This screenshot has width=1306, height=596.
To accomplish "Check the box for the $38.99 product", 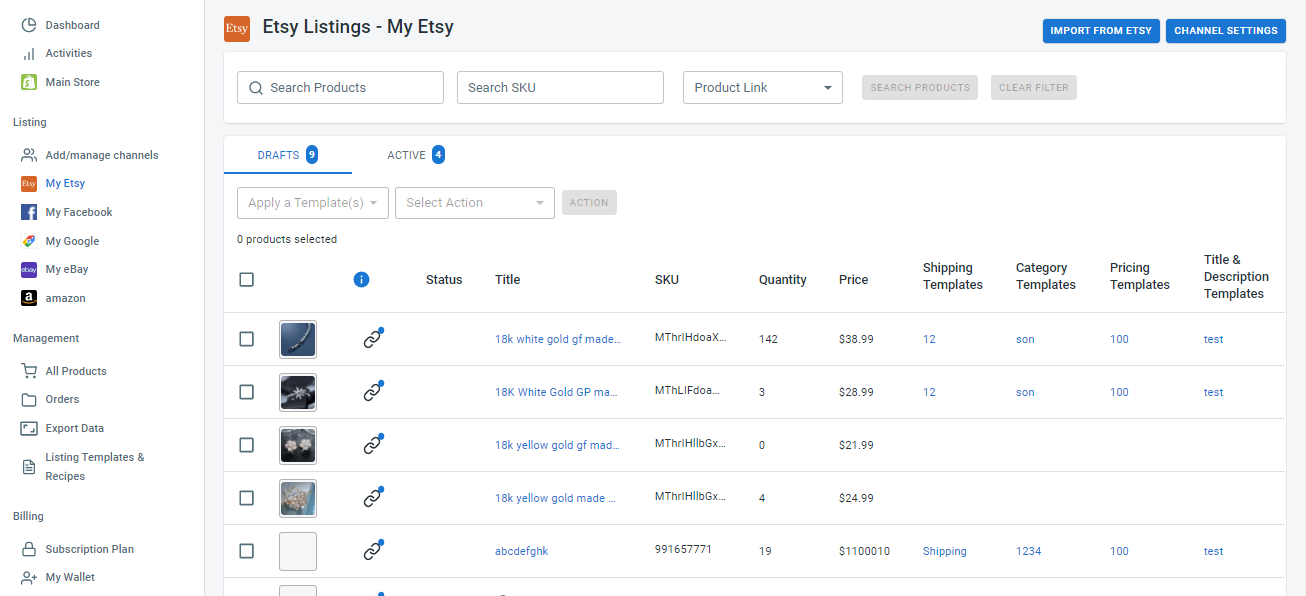I will tap(247, 339).
